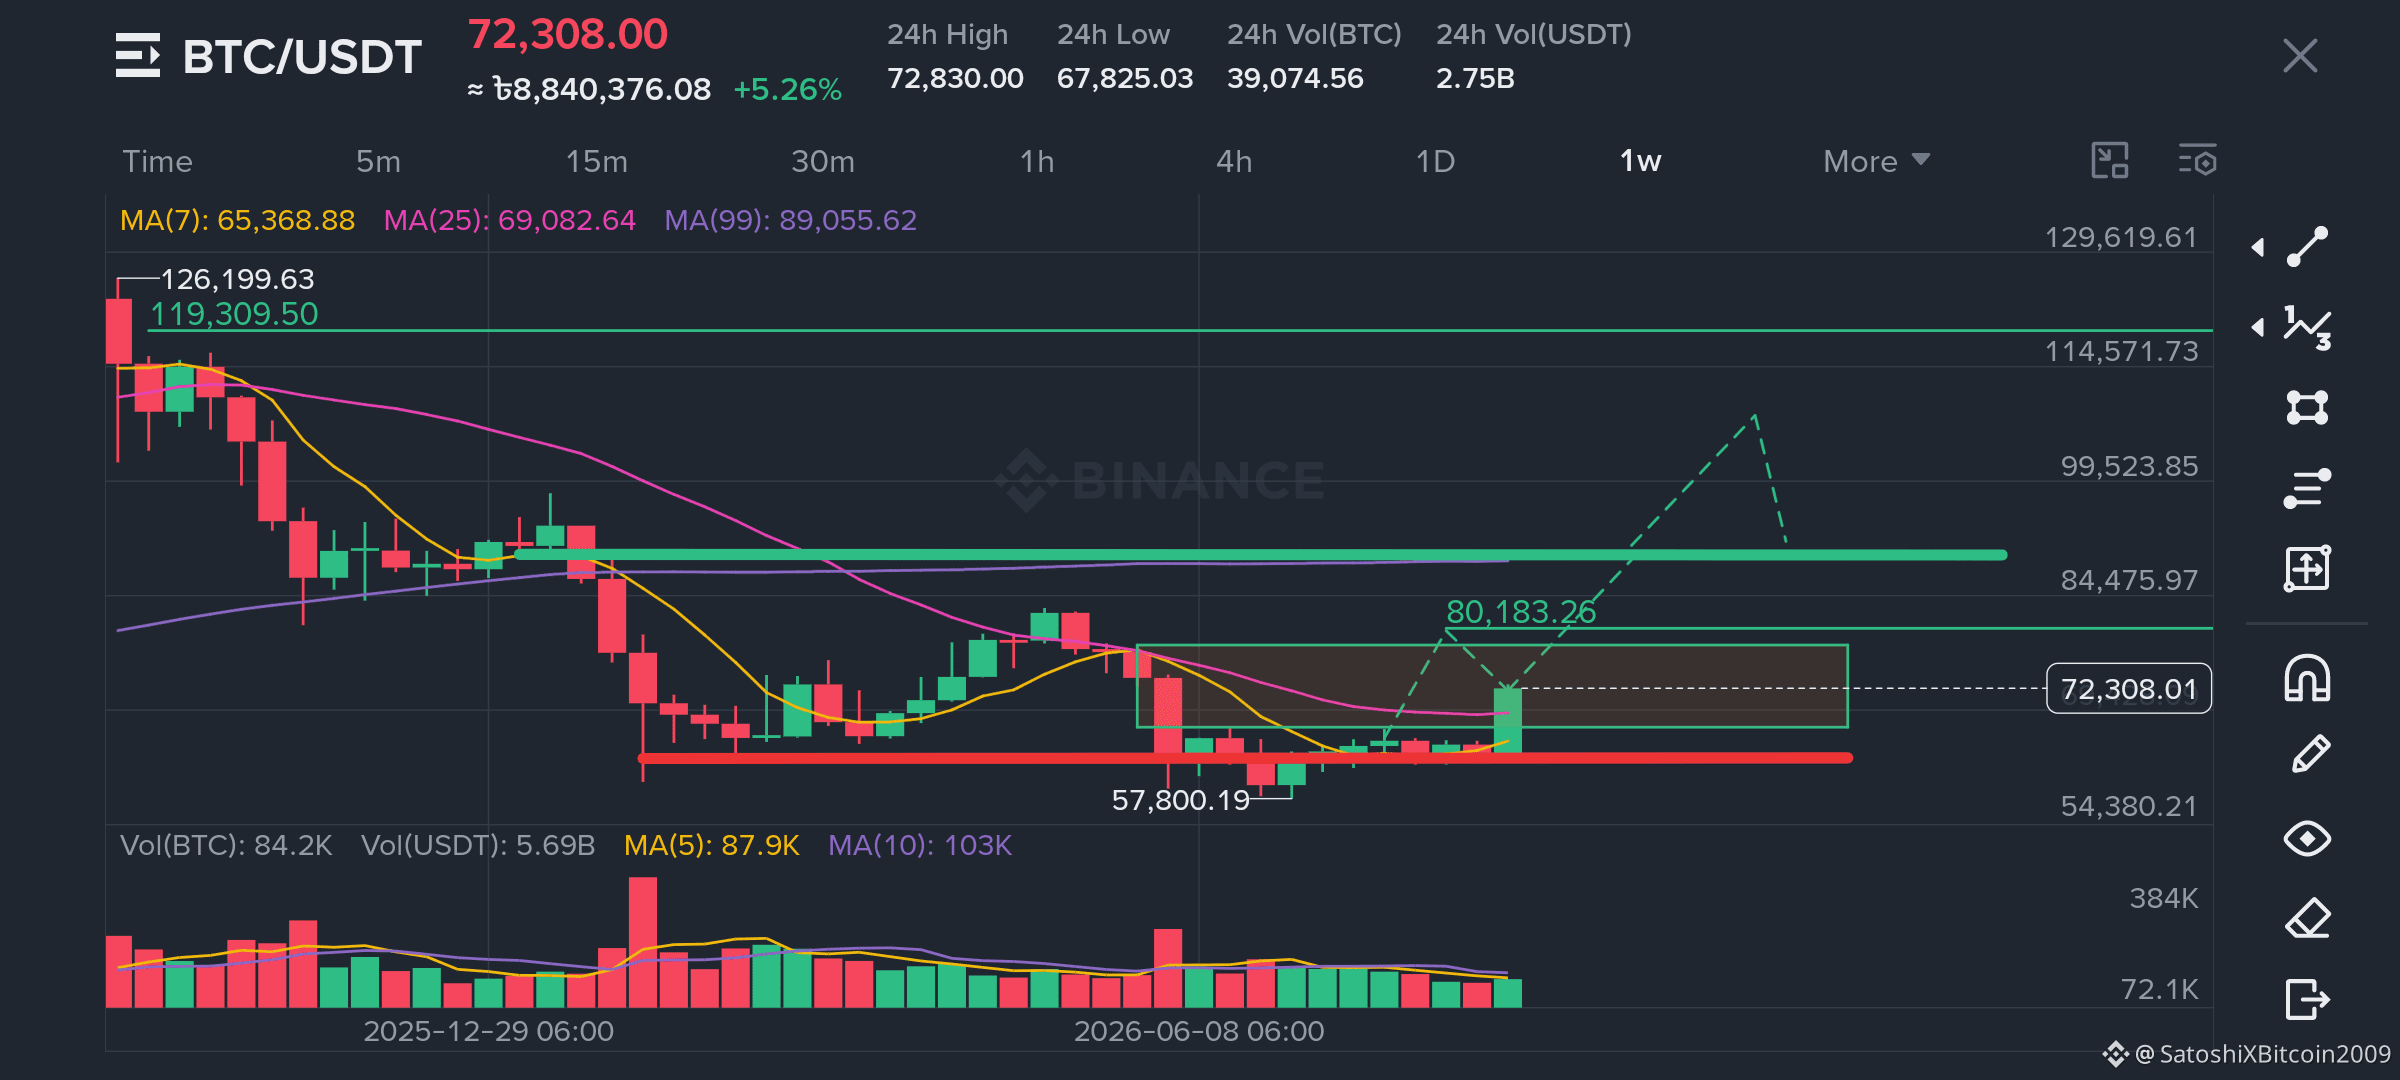
Task: Click the MA(25) indicator label
Action: [510, 220]
